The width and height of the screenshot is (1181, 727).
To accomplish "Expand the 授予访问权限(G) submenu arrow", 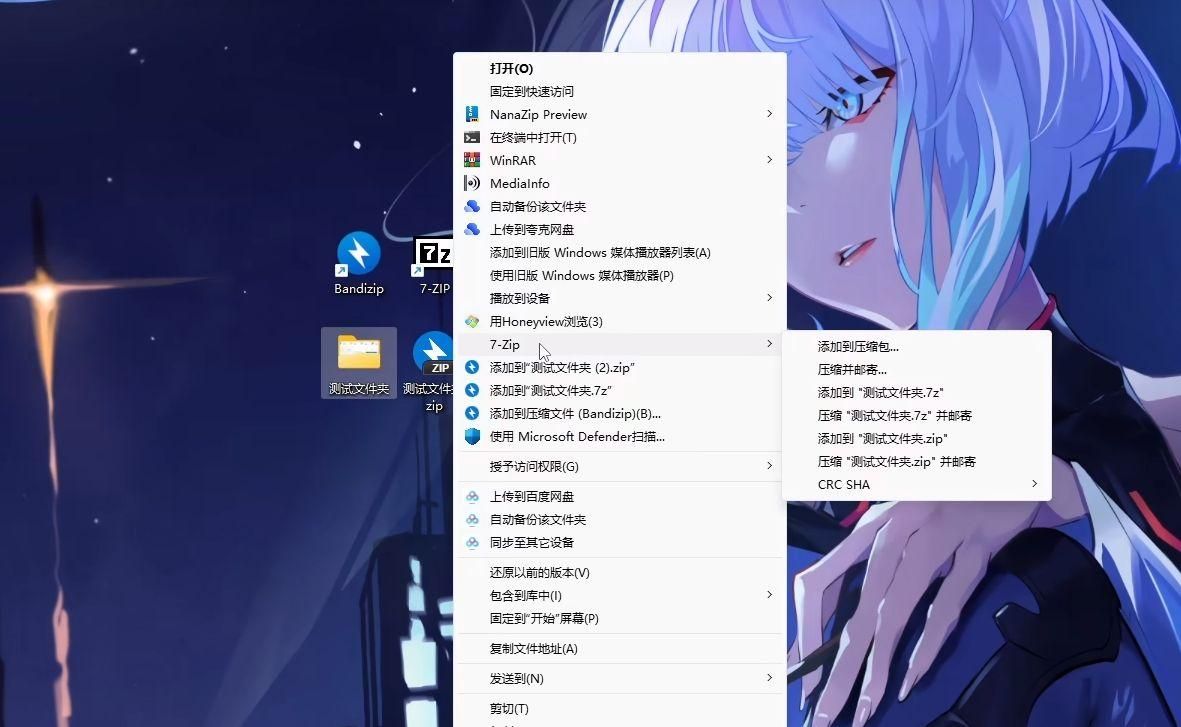I will (769, 466).
